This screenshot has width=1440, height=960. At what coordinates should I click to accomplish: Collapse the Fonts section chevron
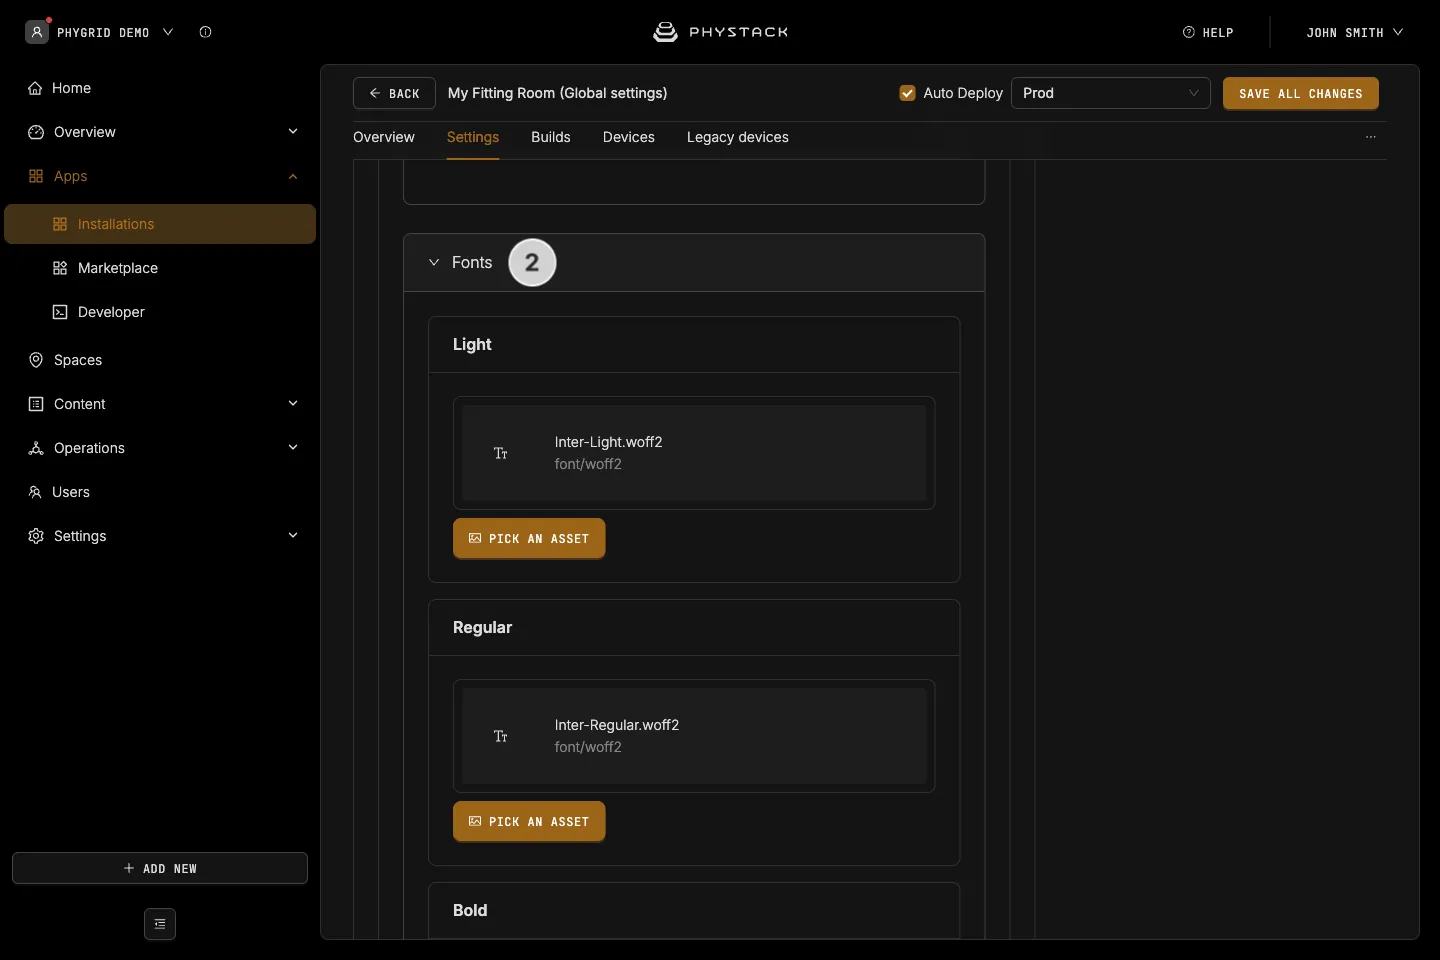click(434, 262)
